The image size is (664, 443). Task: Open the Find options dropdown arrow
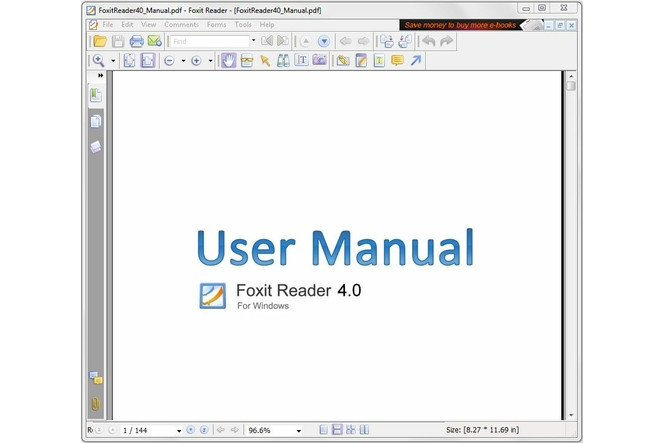coord(253,41)
